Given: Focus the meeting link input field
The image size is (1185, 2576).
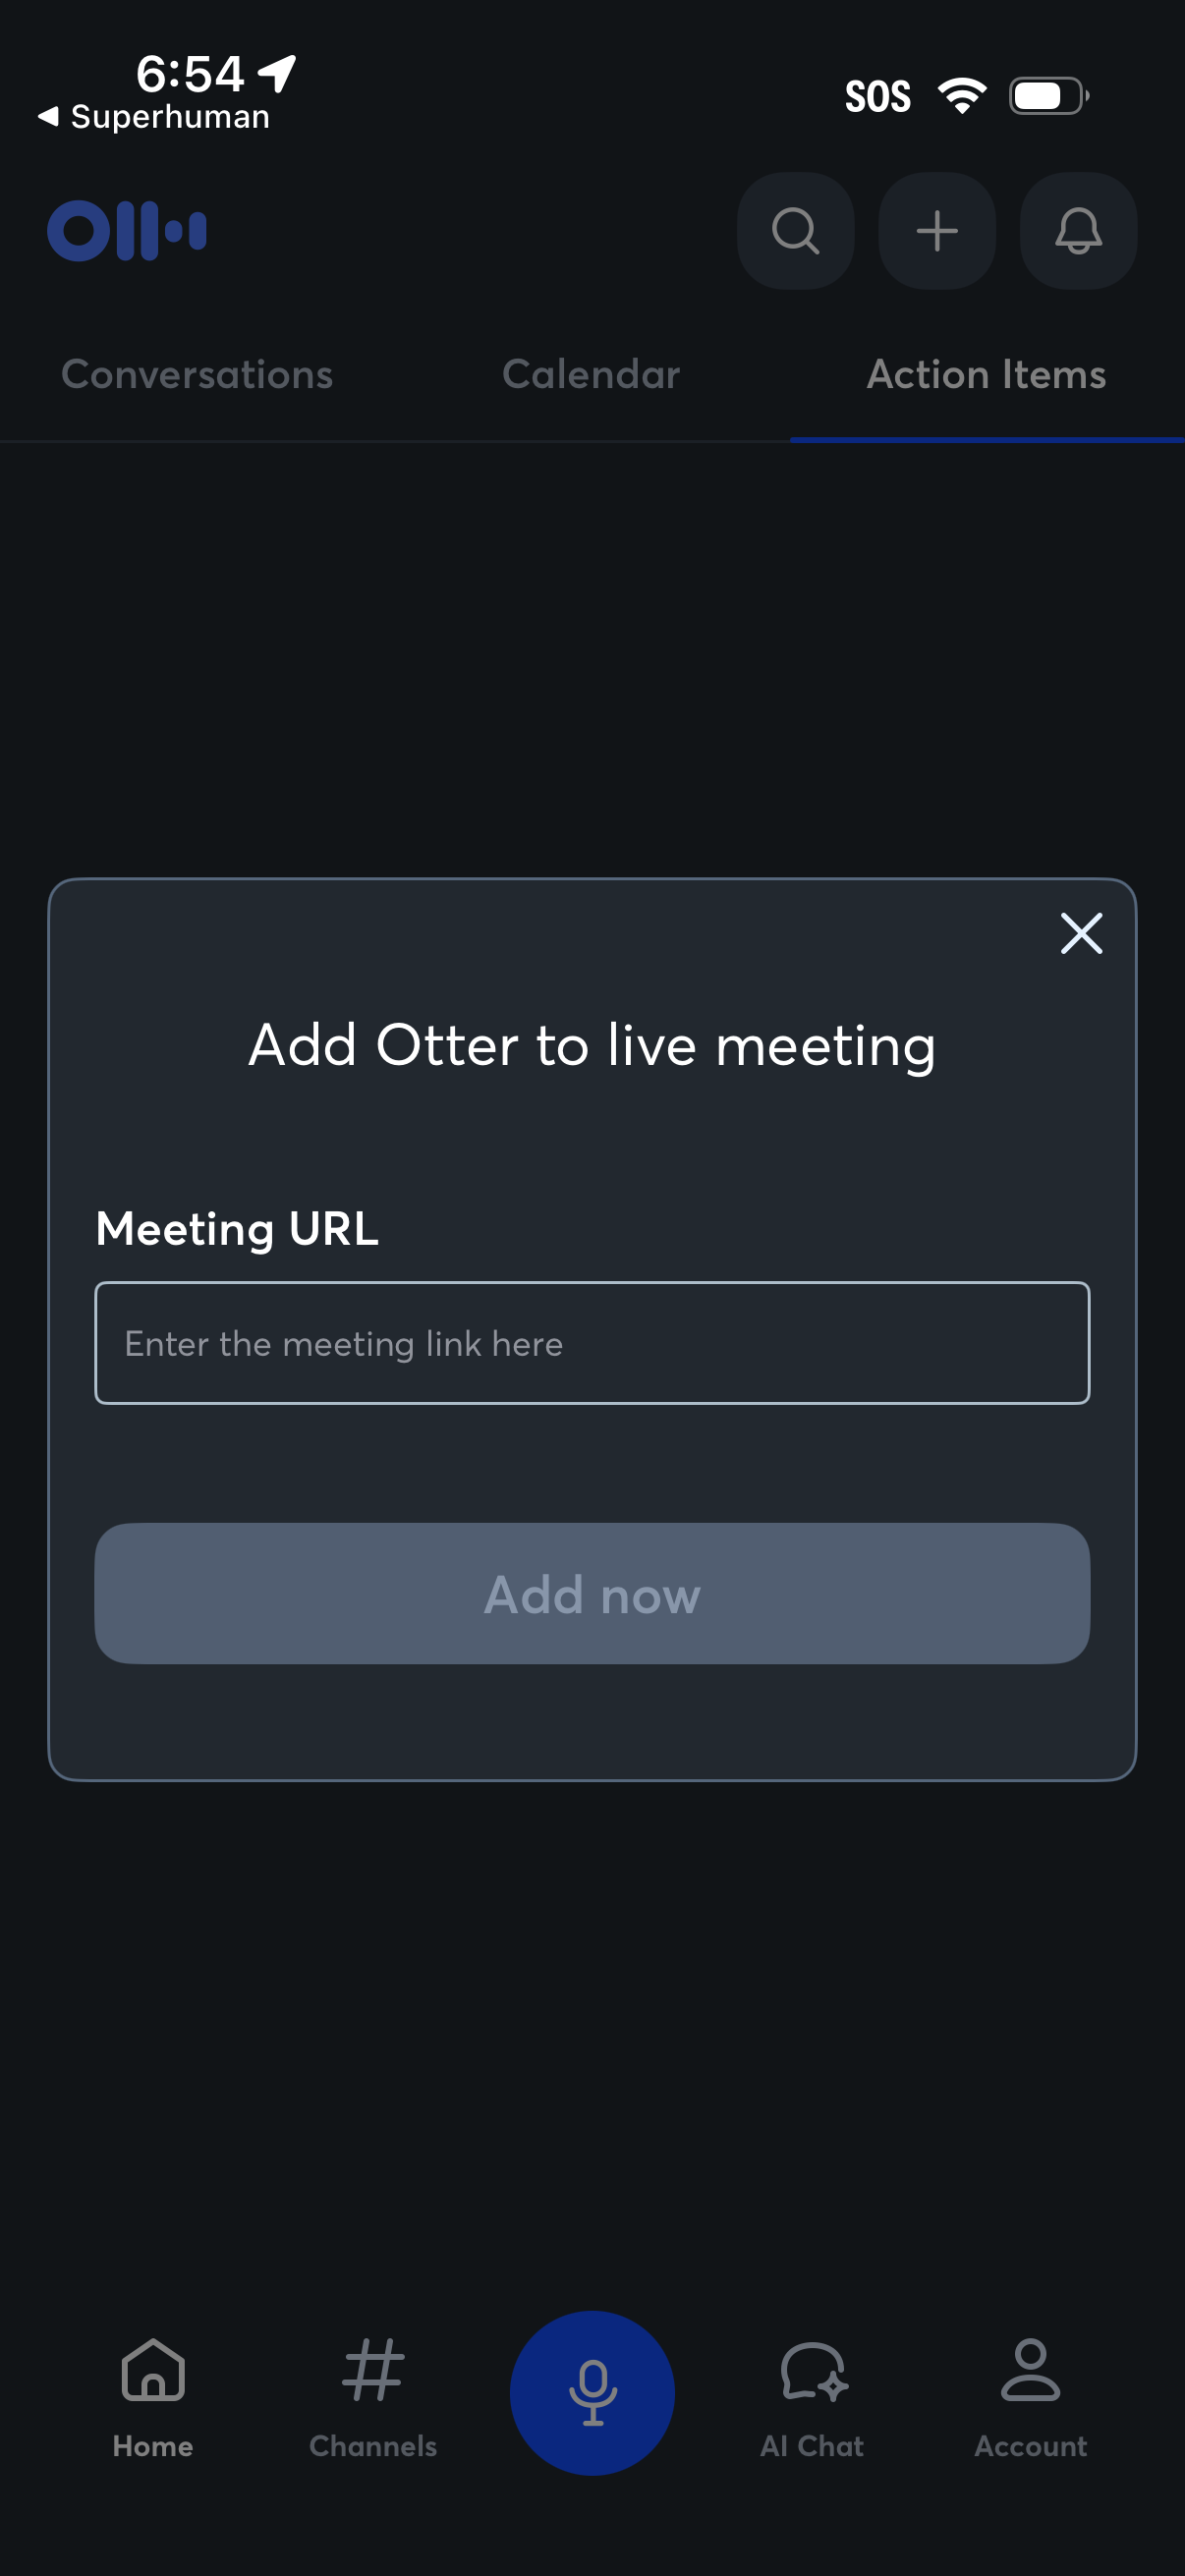Looking at the screenshot, I should coord(592,1343).
